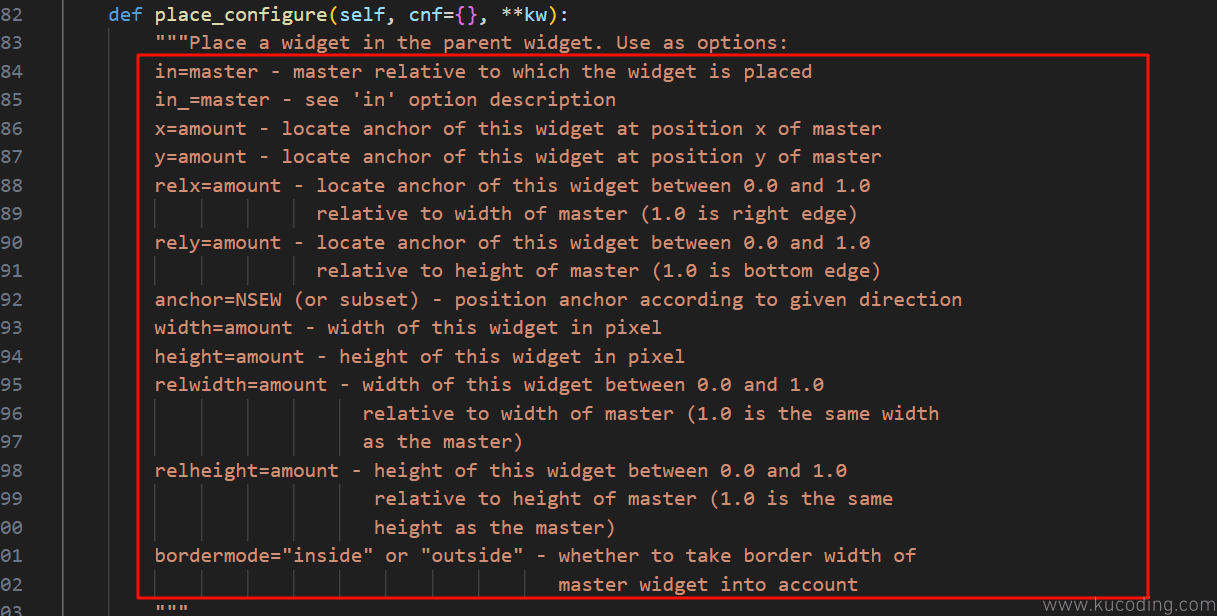
Task: Click the closing triple quotes of docstring
Action: (172, 609)
